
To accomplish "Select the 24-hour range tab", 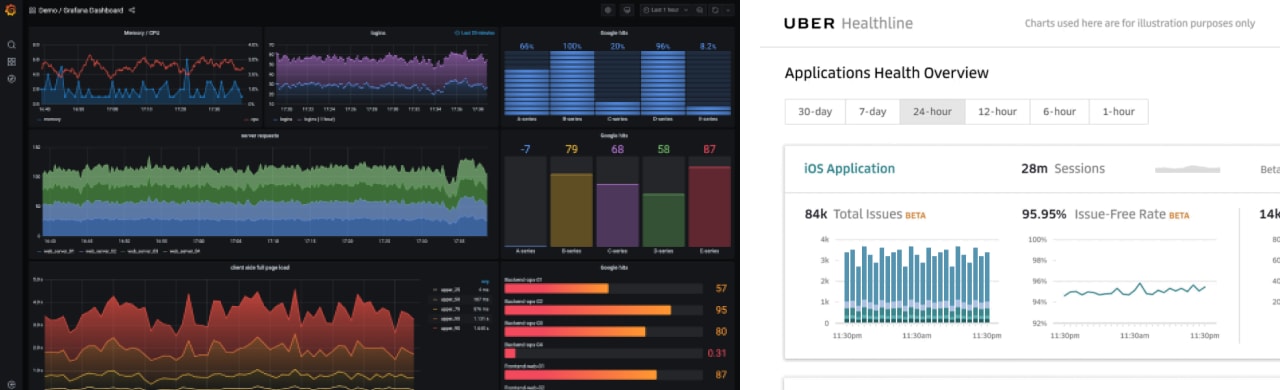I will click(932, 111).
